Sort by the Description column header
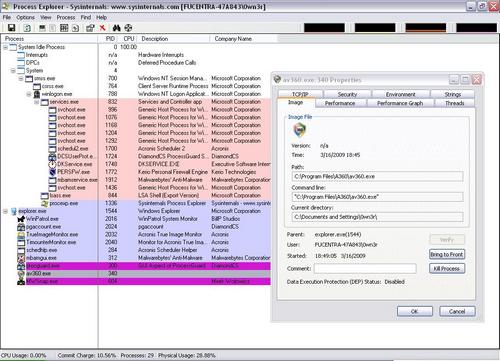Screen dimensions: 500x361 coord(174,39)
